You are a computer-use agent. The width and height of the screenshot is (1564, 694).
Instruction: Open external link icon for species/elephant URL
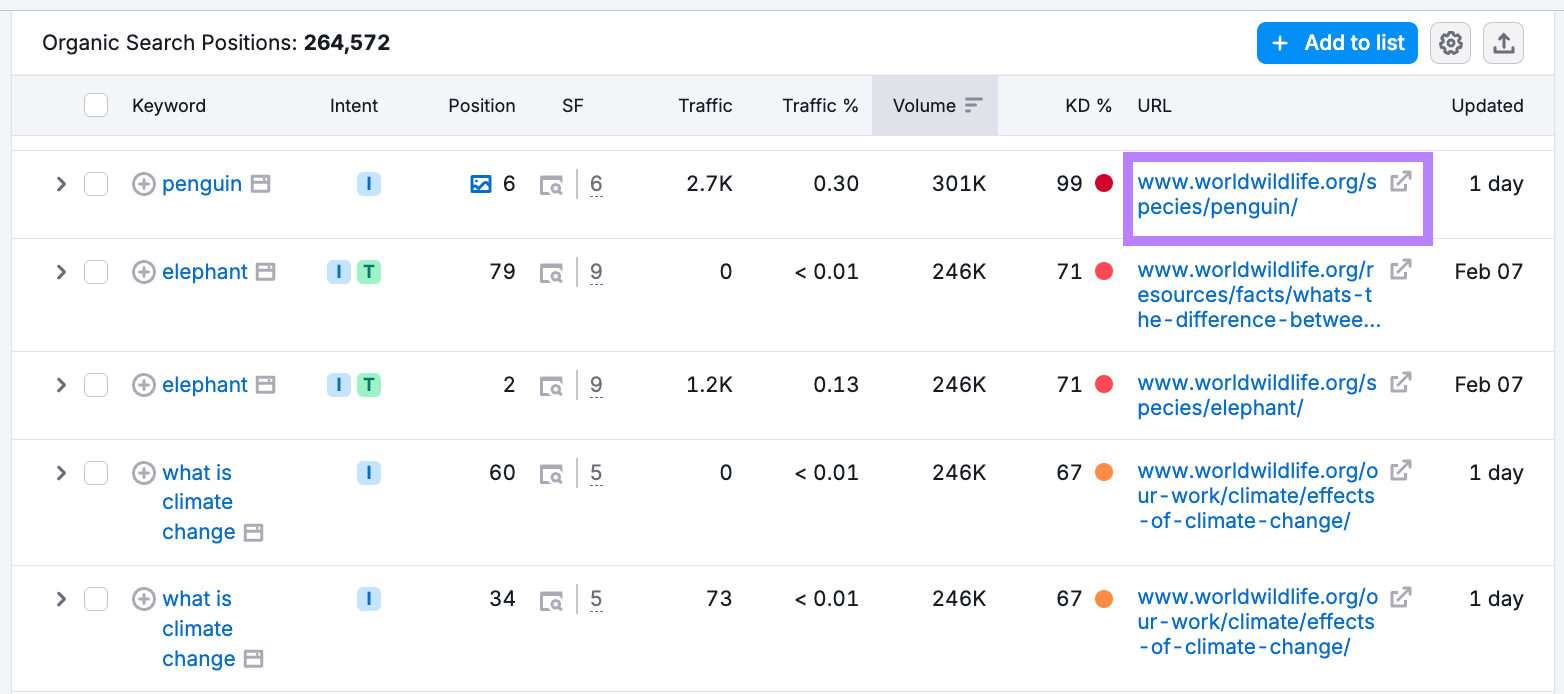coord(1402,382)
